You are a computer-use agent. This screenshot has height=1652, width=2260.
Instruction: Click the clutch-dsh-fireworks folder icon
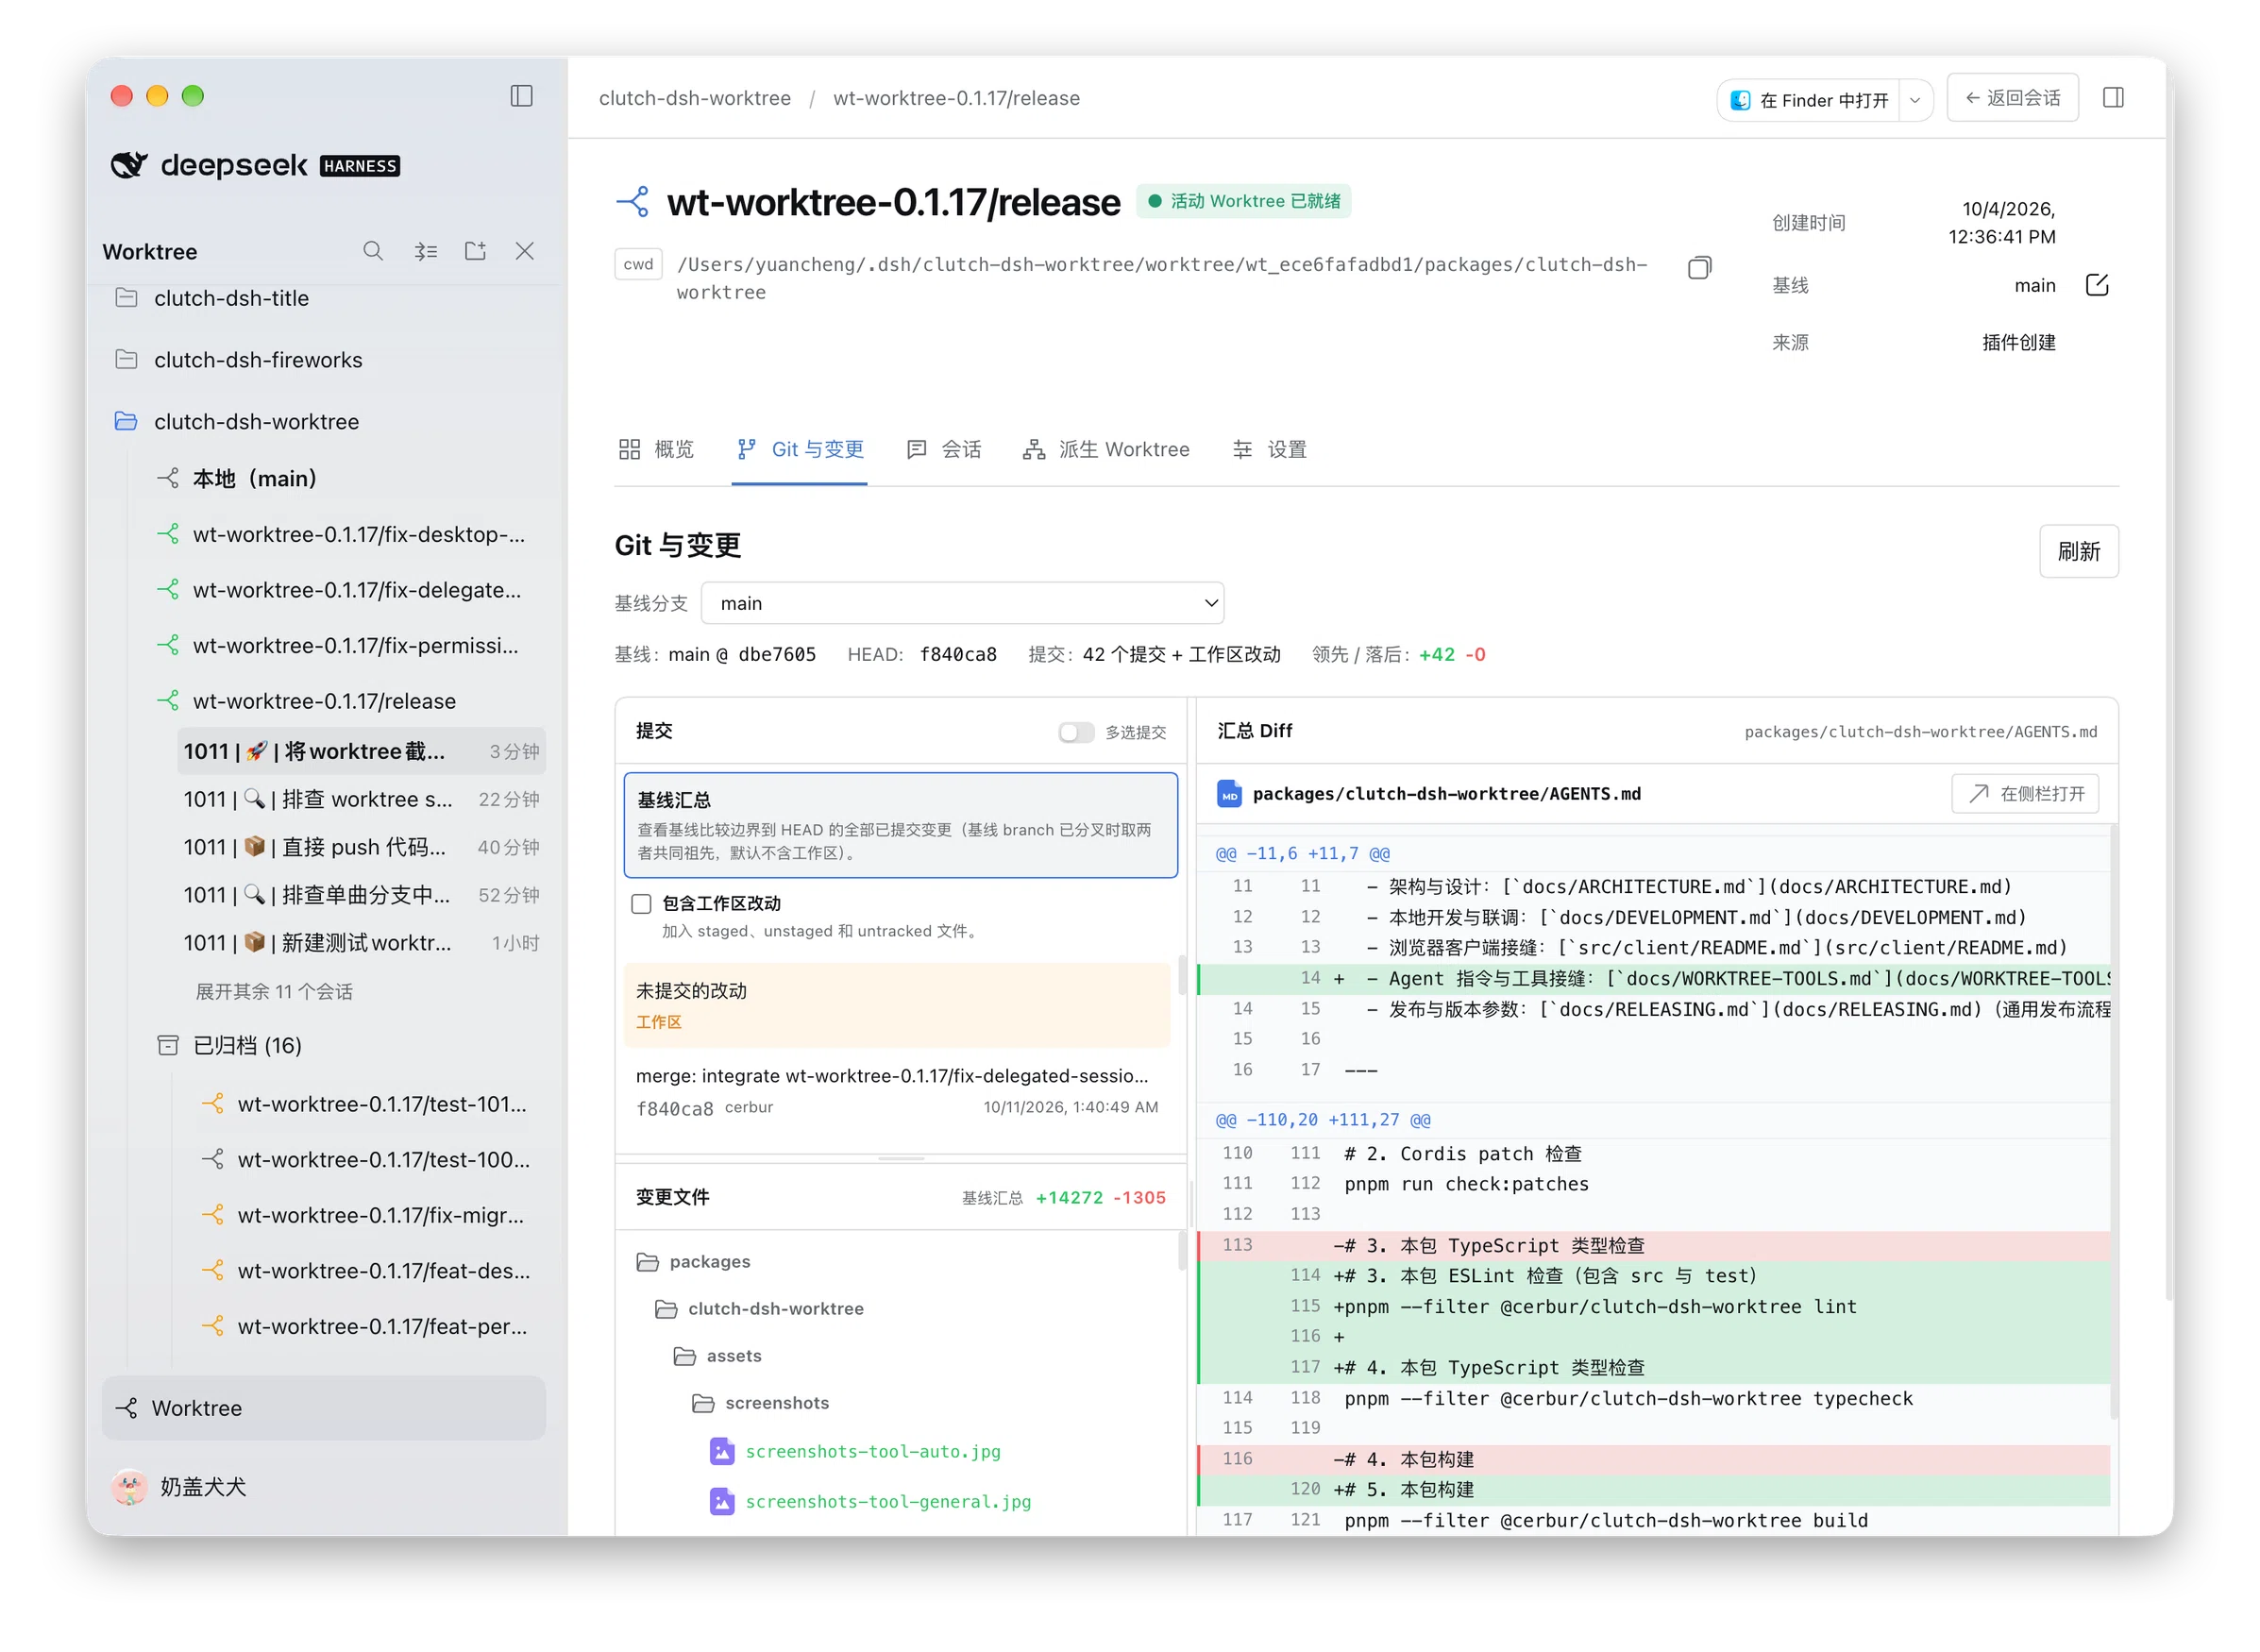126,359
